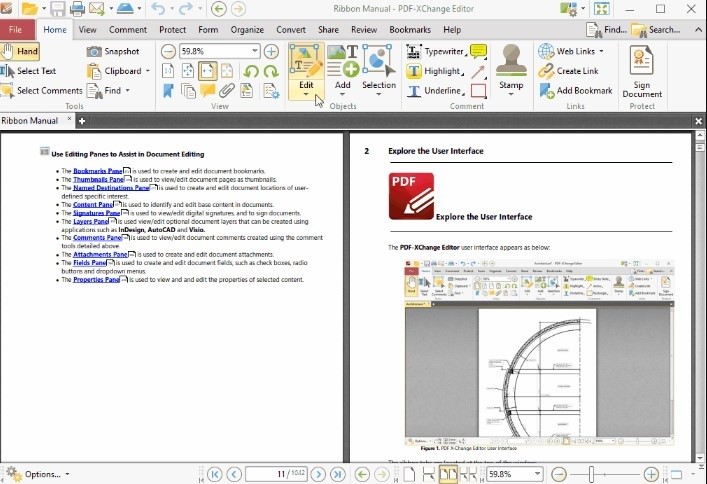Click the Search... button in tab bar

click(x=656, y=30)
